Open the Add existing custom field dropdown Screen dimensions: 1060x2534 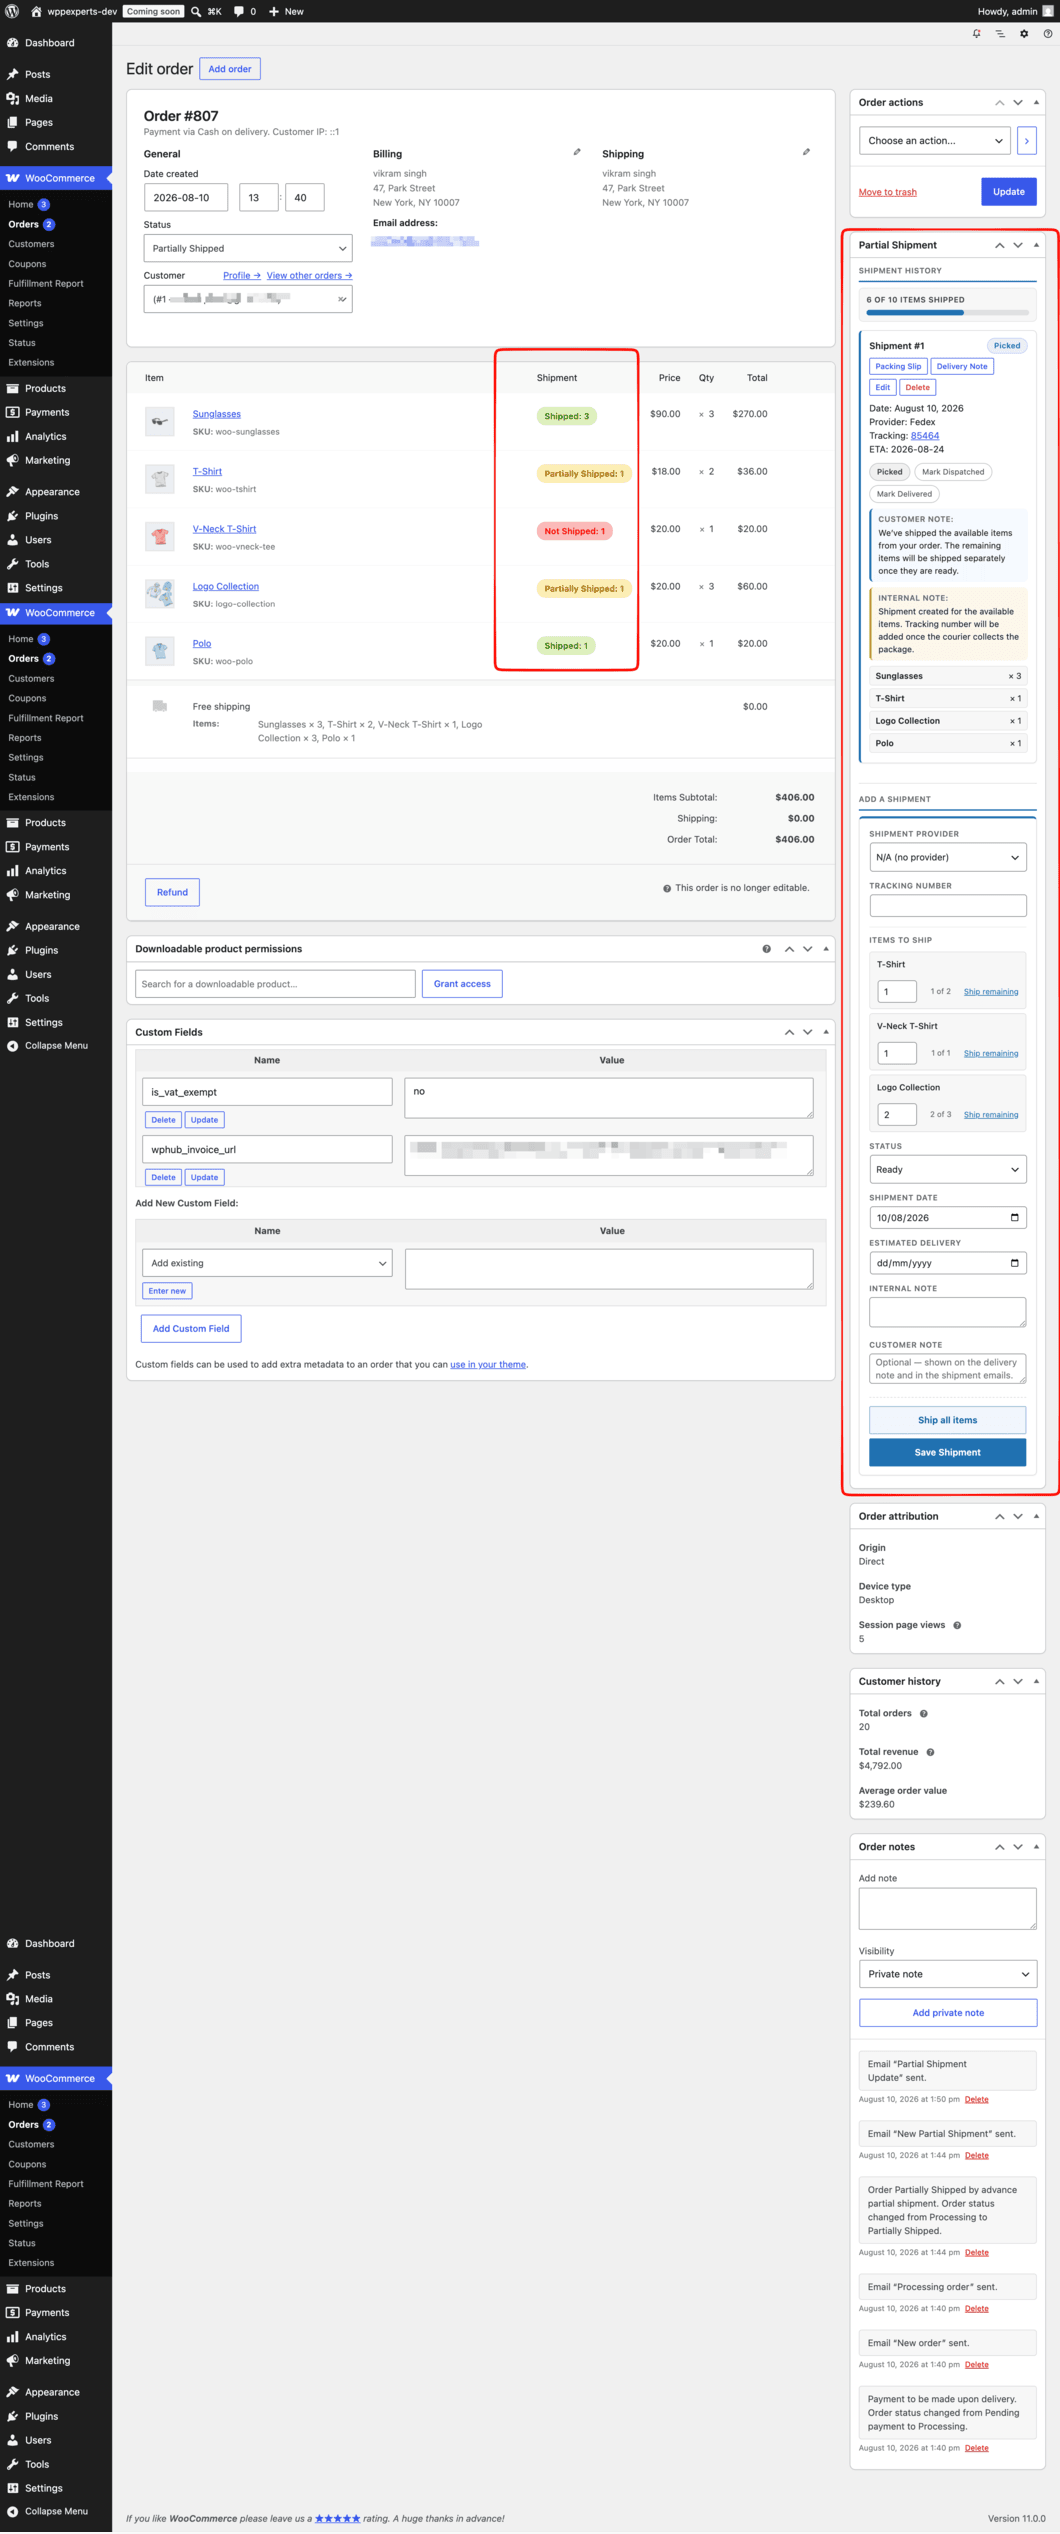(267, 1263)
